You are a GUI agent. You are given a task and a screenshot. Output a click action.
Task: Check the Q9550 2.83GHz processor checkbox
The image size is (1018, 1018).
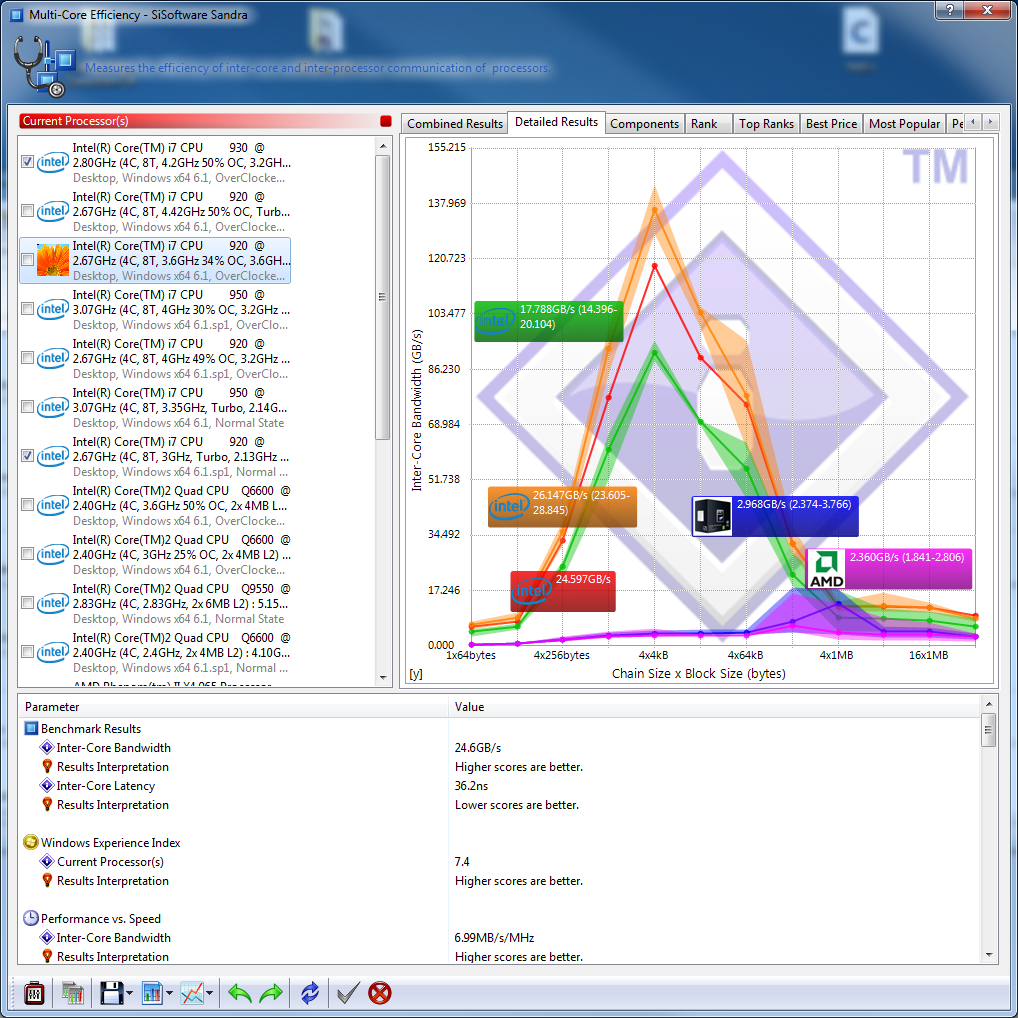click(27, 603)
